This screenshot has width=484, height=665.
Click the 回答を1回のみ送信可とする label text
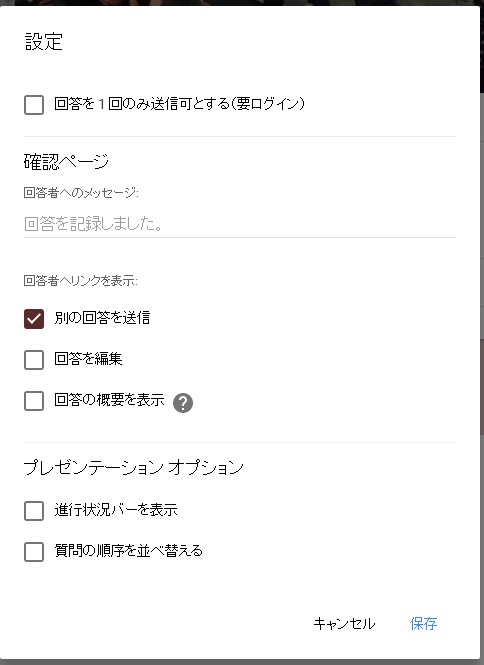coord(179,104)
